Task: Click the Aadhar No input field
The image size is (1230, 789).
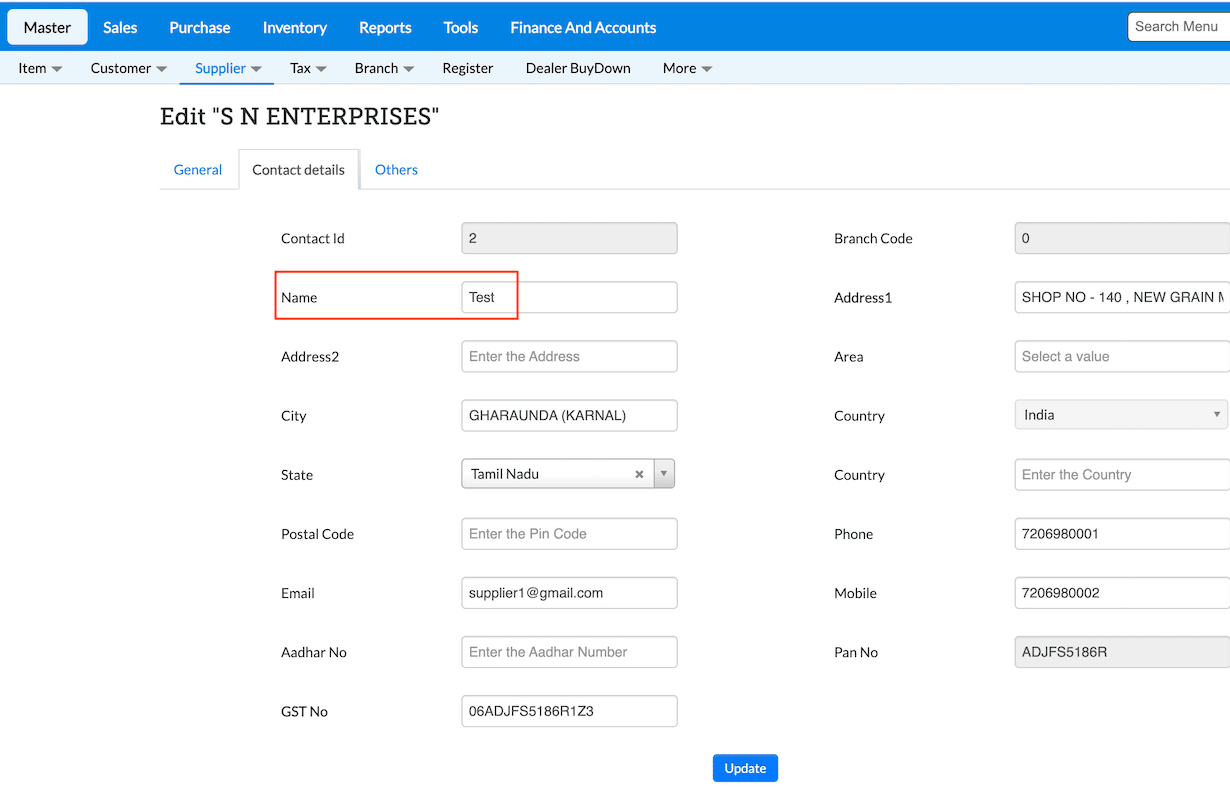Action: point(569,652)
